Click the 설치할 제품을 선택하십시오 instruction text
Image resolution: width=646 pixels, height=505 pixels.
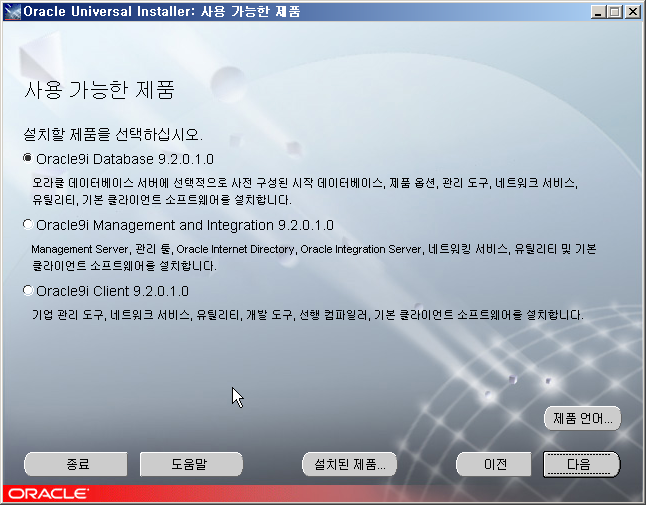tap(113, 134)
